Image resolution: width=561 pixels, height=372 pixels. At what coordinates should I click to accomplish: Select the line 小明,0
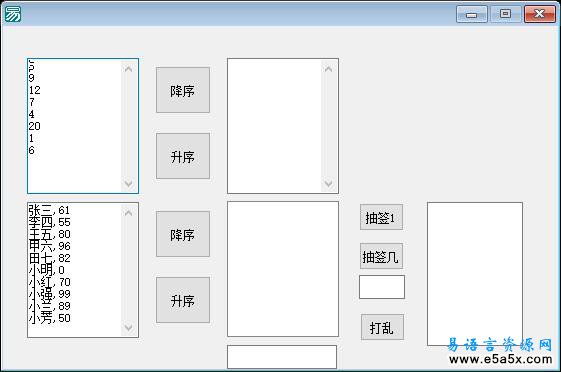[47, 270]
